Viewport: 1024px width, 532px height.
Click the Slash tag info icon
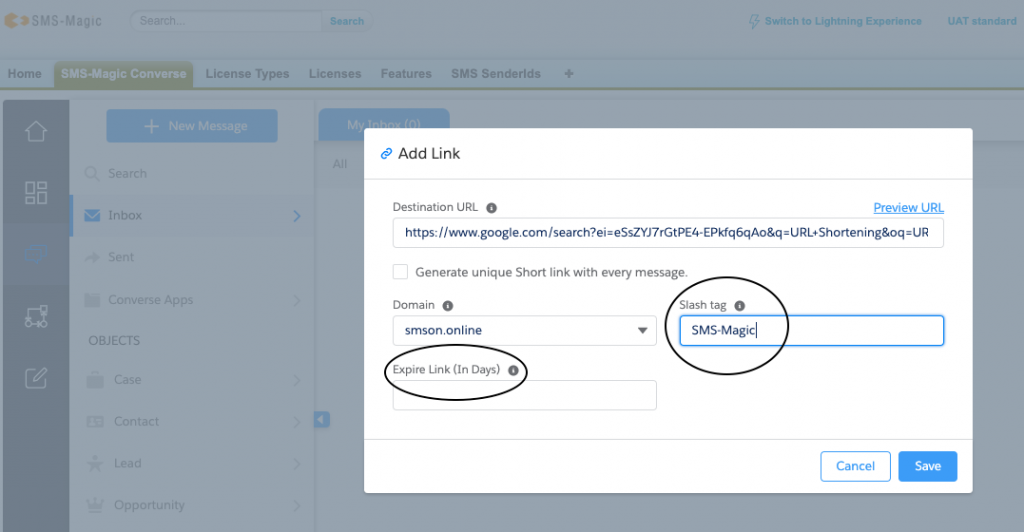739,305
